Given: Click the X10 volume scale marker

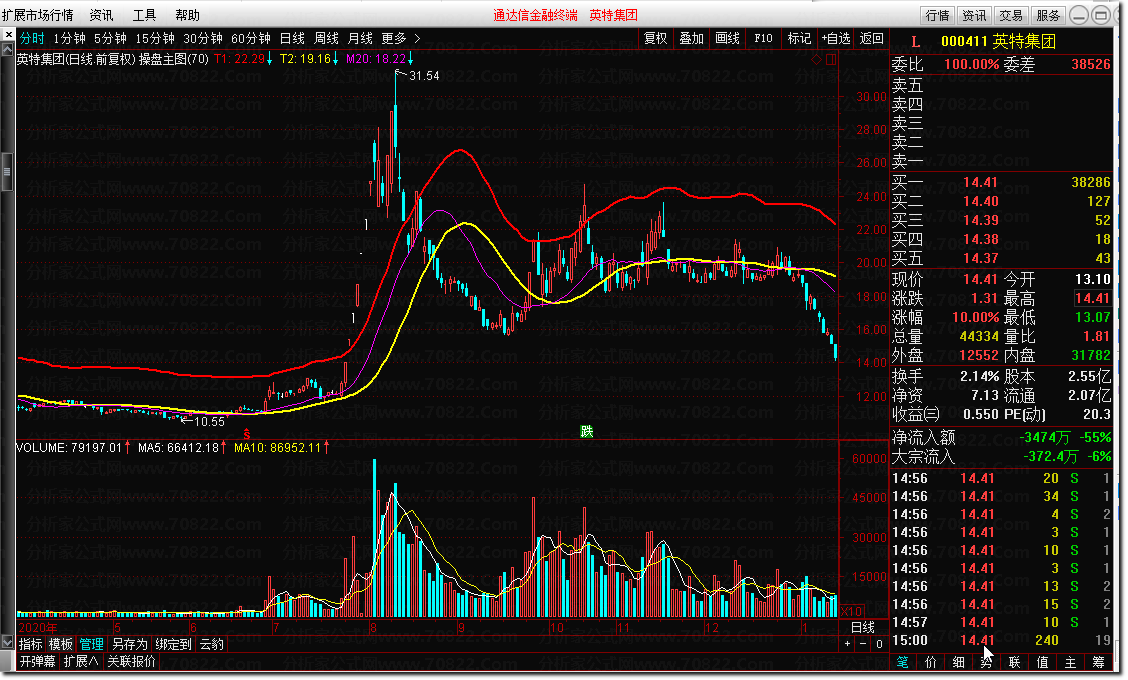Looking at the screenshot, I should [x=852, y=611].
